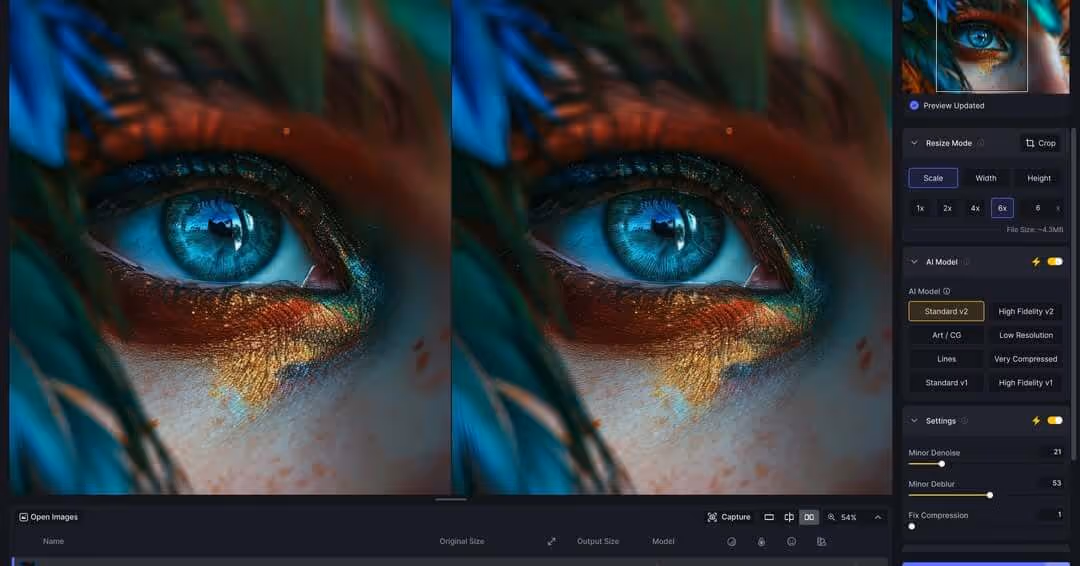Image resolution: width=1080 pixels, height=566 pixels.
Task: Select the Lines model
Action: pyautogui.click(x=946, y=359)
